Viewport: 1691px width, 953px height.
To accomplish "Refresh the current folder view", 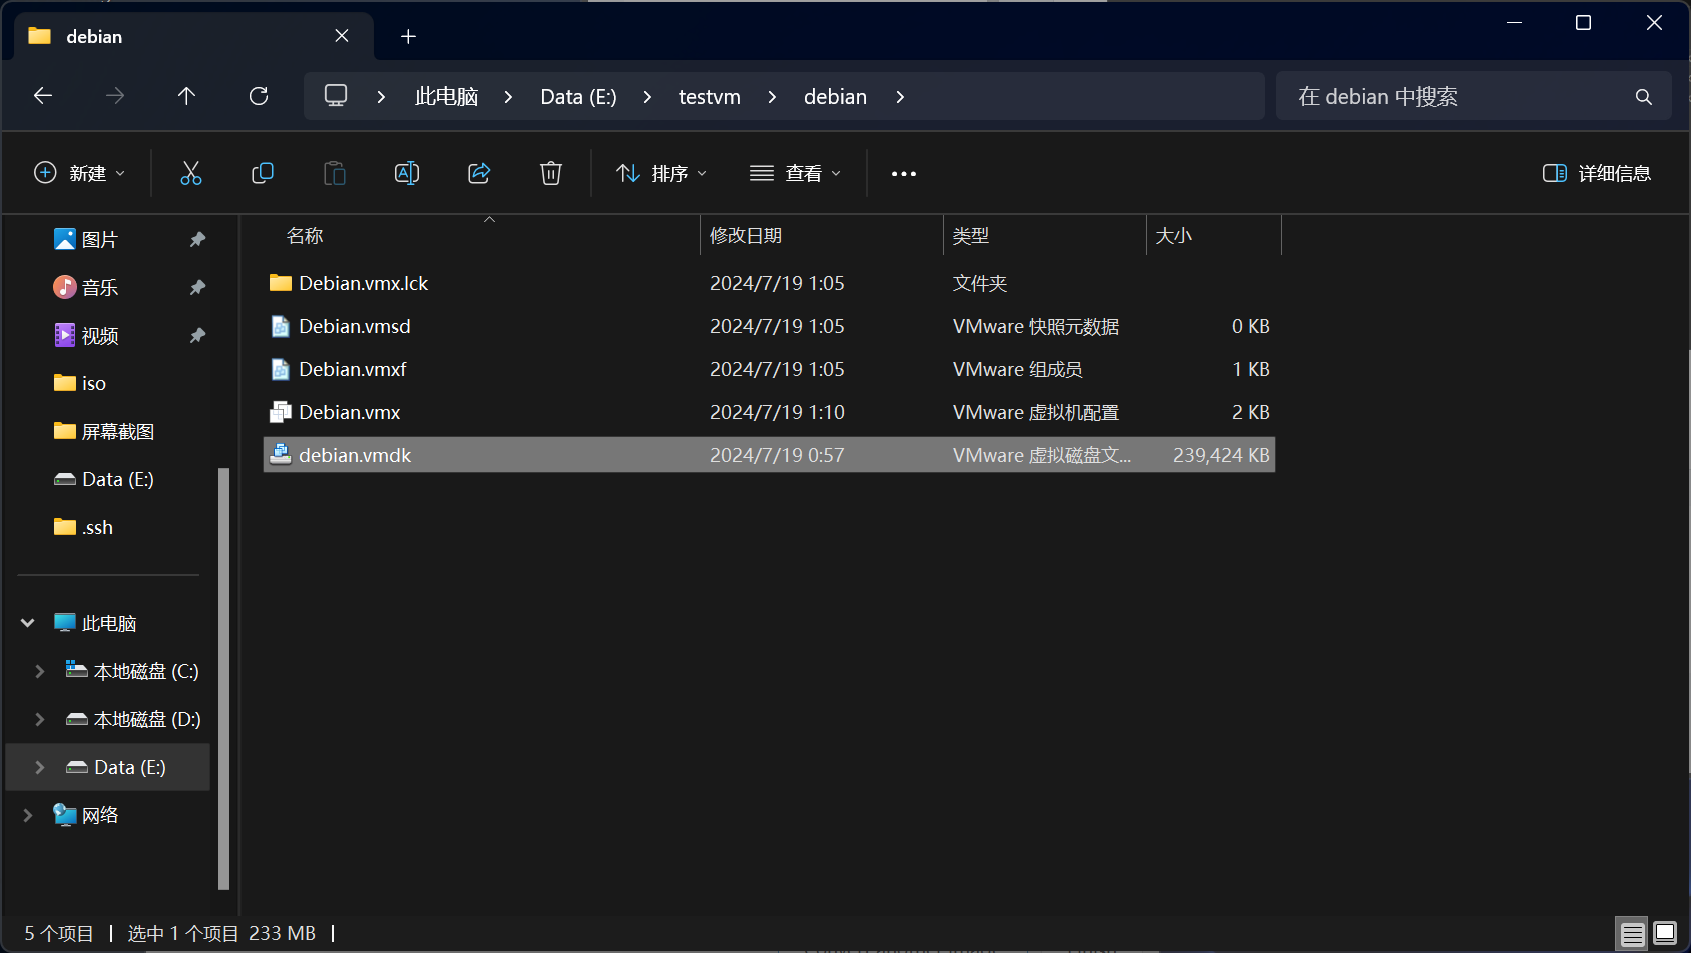I will (x=259, y=96).
